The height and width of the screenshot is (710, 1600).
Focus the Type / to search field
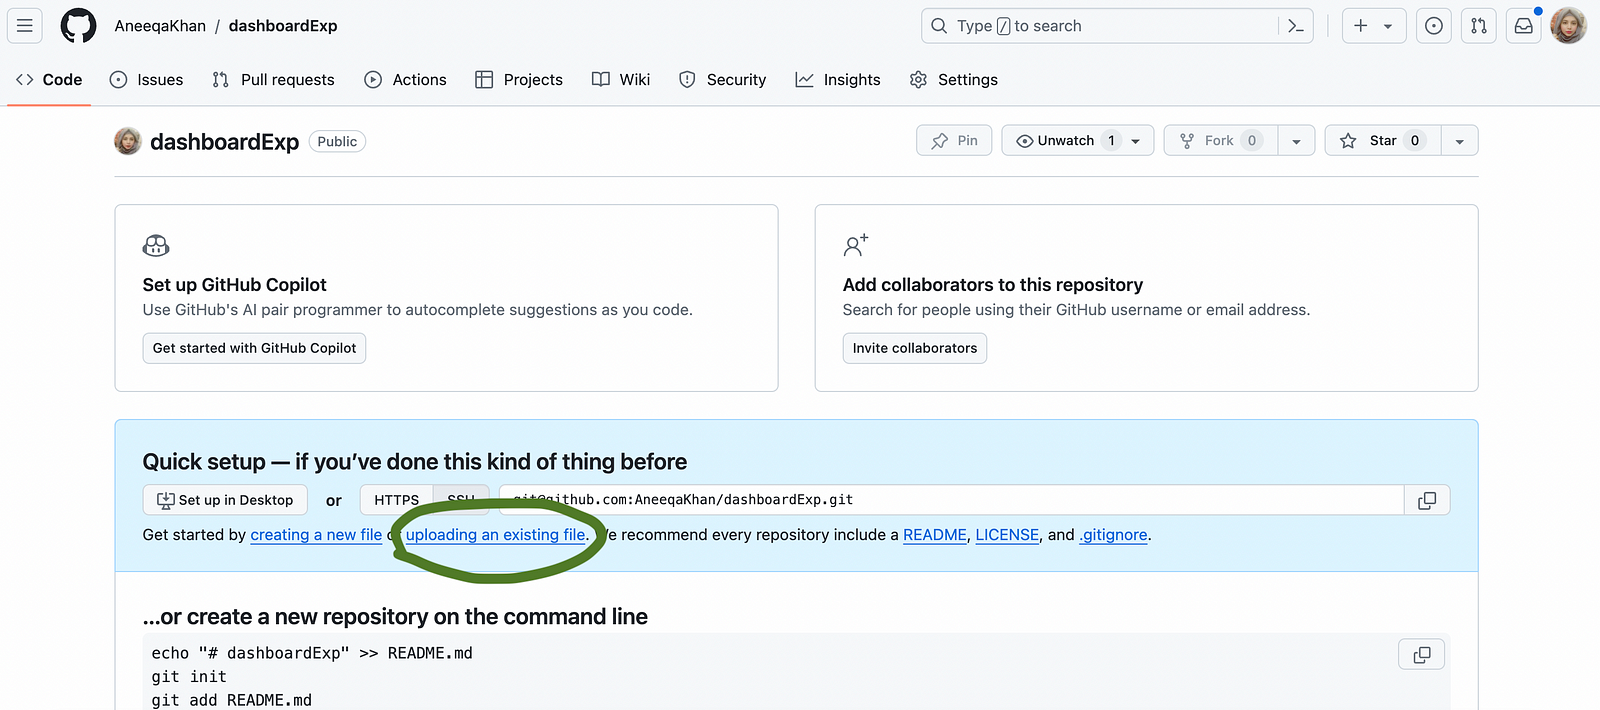[x=1100, y=26]
